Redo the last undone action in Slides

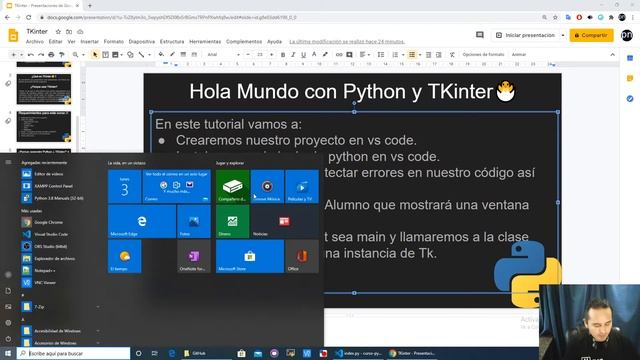[41, 55]
